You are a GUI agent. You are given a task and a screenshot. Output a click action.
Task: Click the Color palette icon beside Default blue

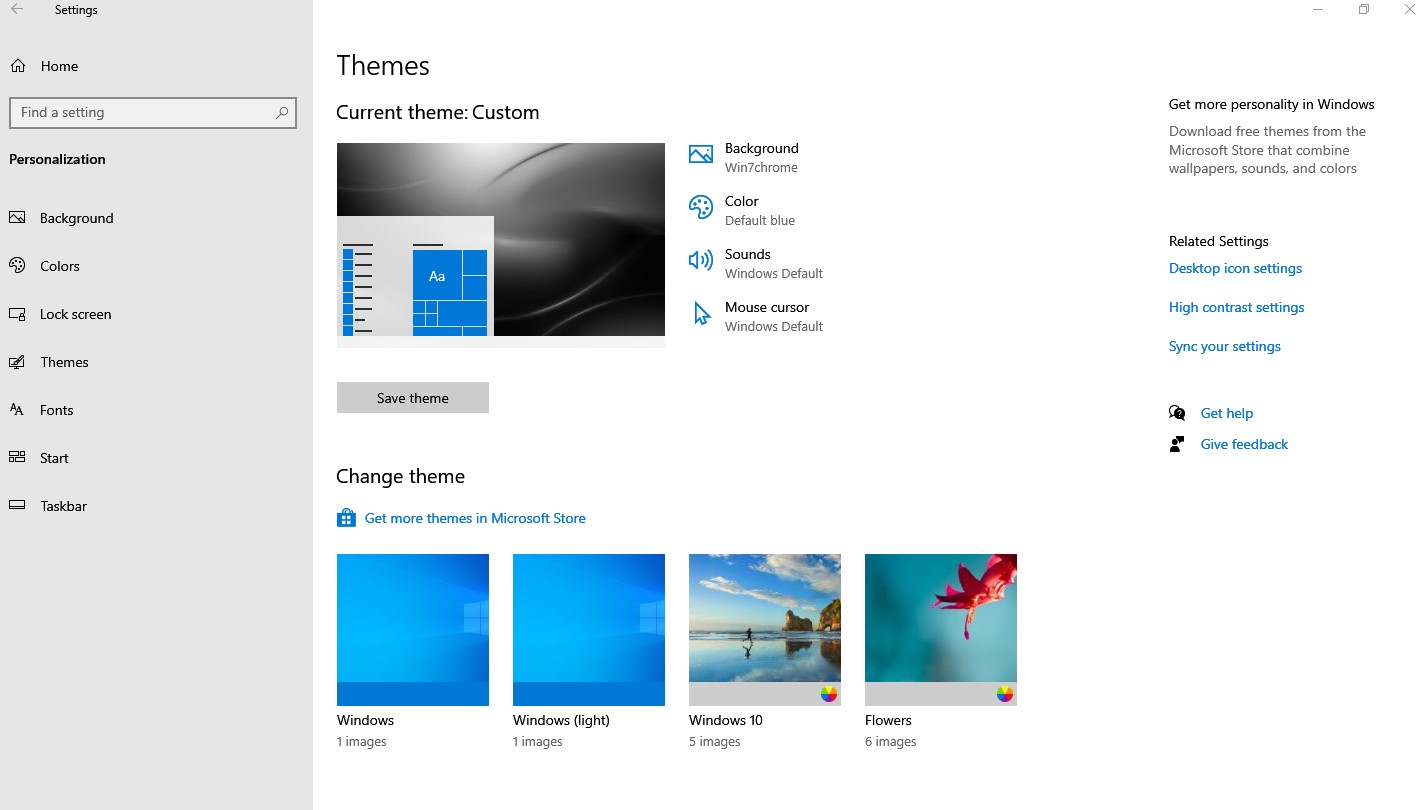click(701, 207)
